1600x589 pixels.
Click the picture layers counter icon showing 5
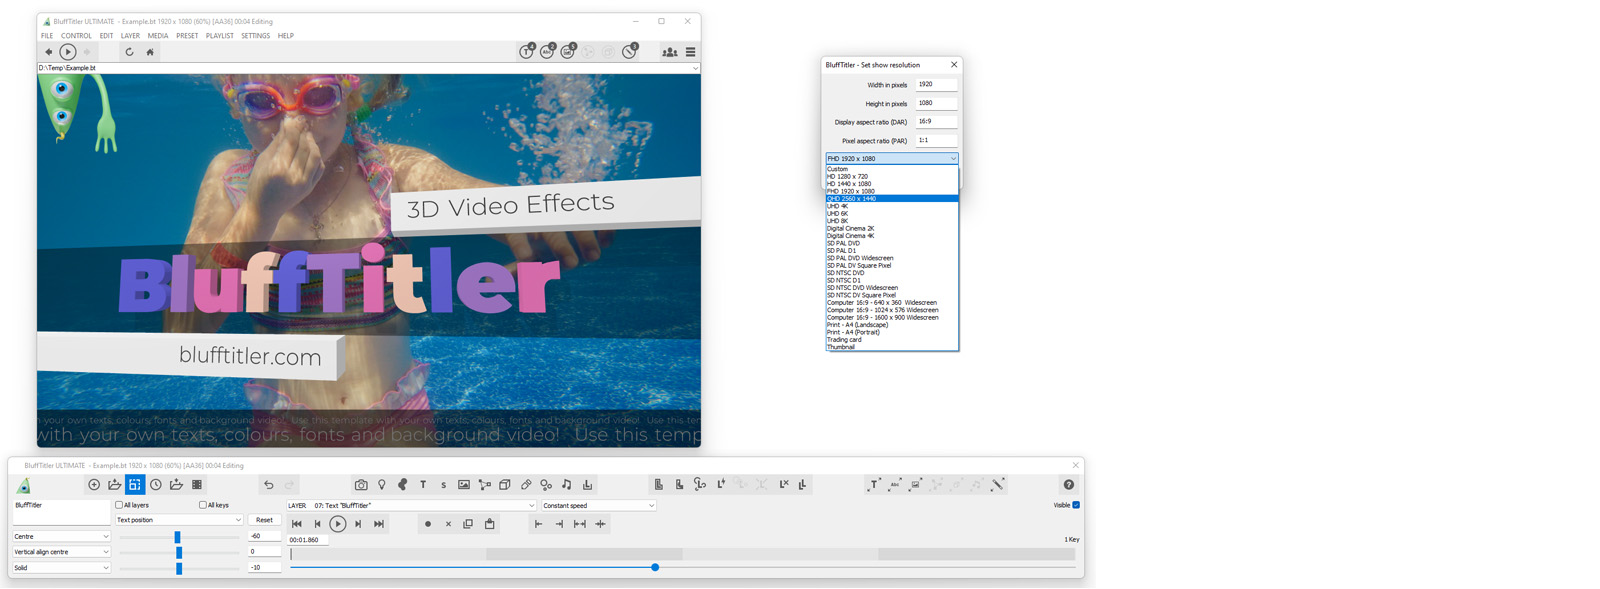568,51
